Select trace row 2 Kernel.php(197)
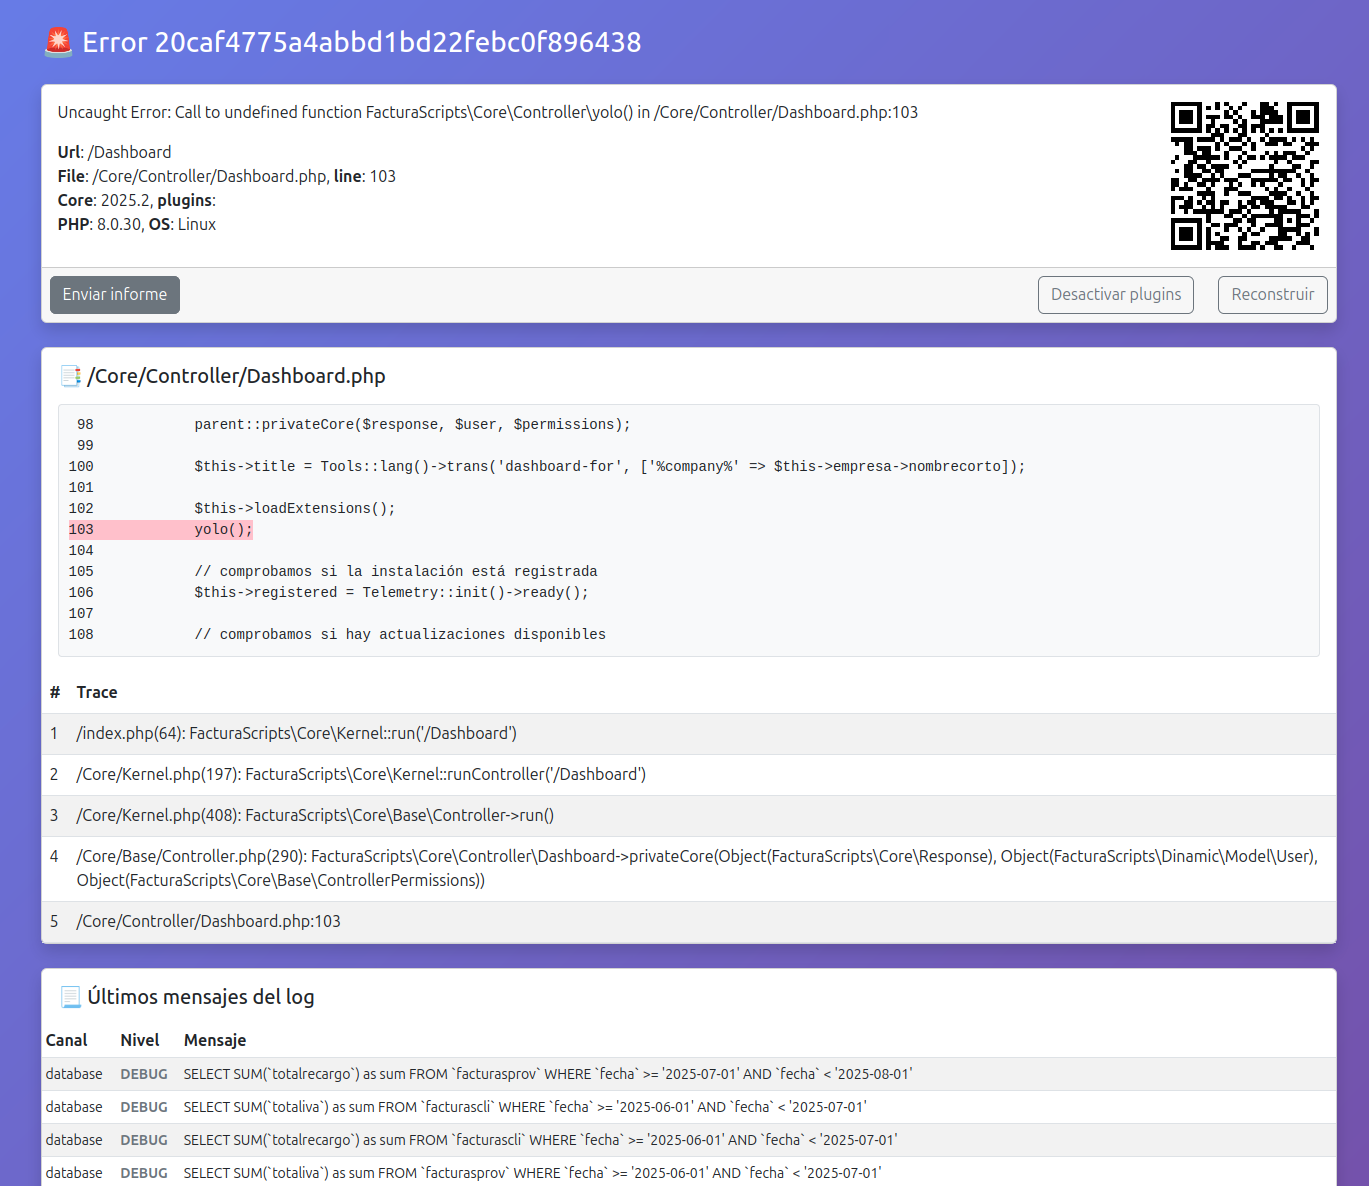The width and height of the screenshot is (1369, 1186). (x=360, y=775)
